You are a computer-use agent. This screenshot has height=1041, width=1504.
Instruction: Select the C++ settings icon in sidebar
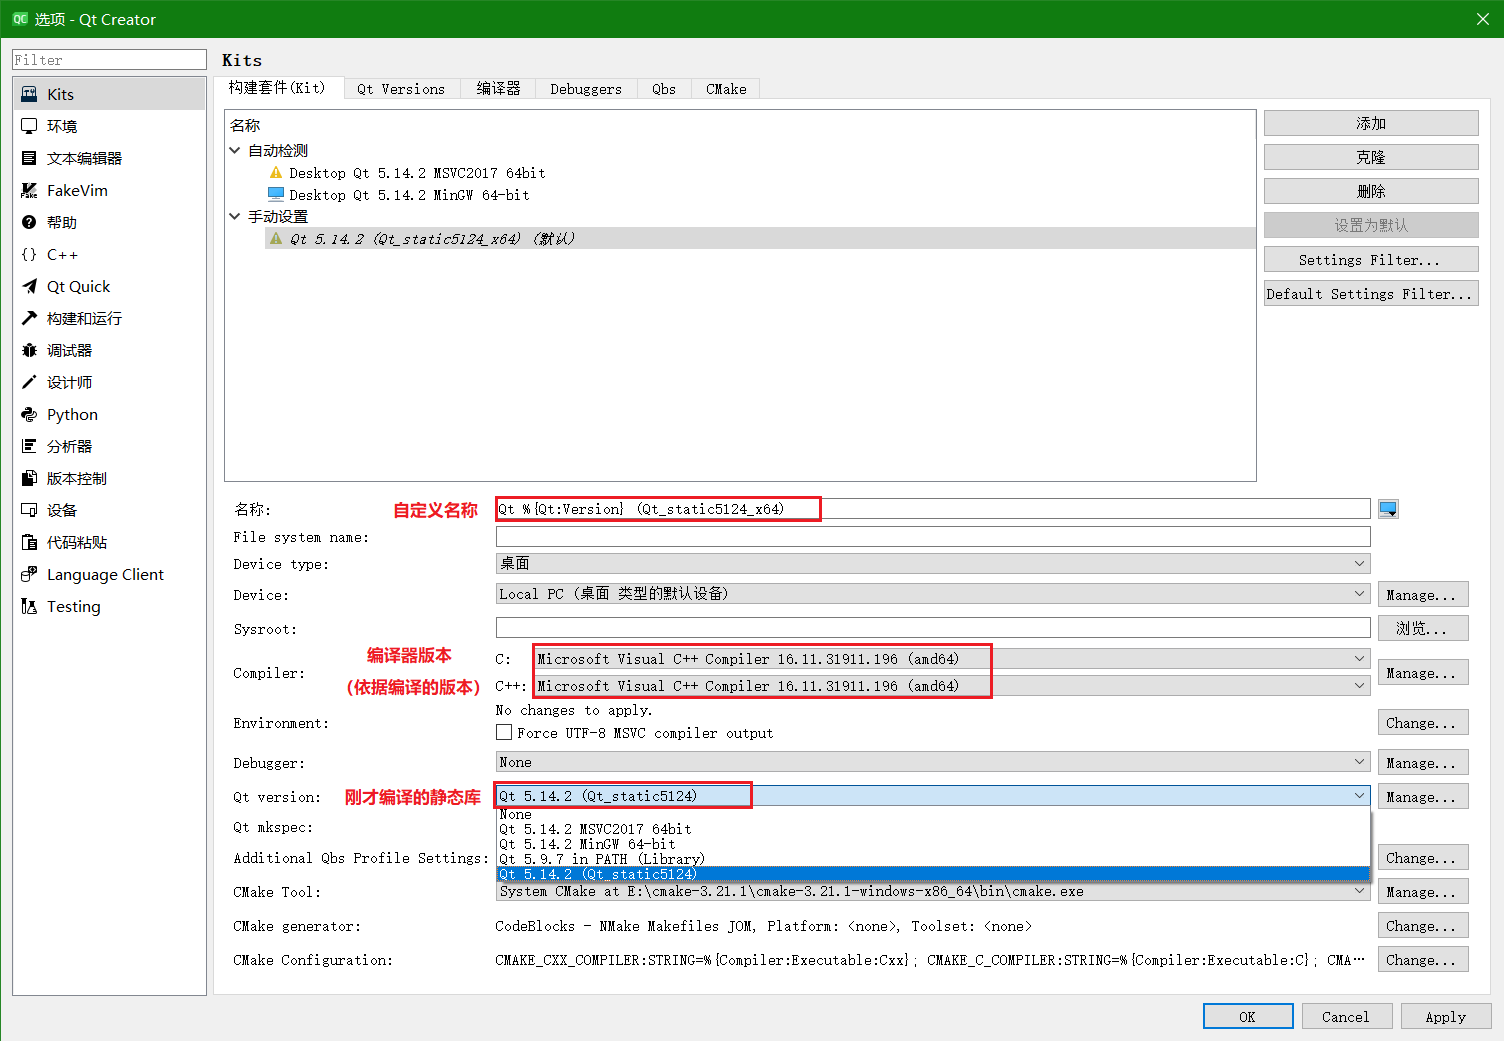coord(60,254)
